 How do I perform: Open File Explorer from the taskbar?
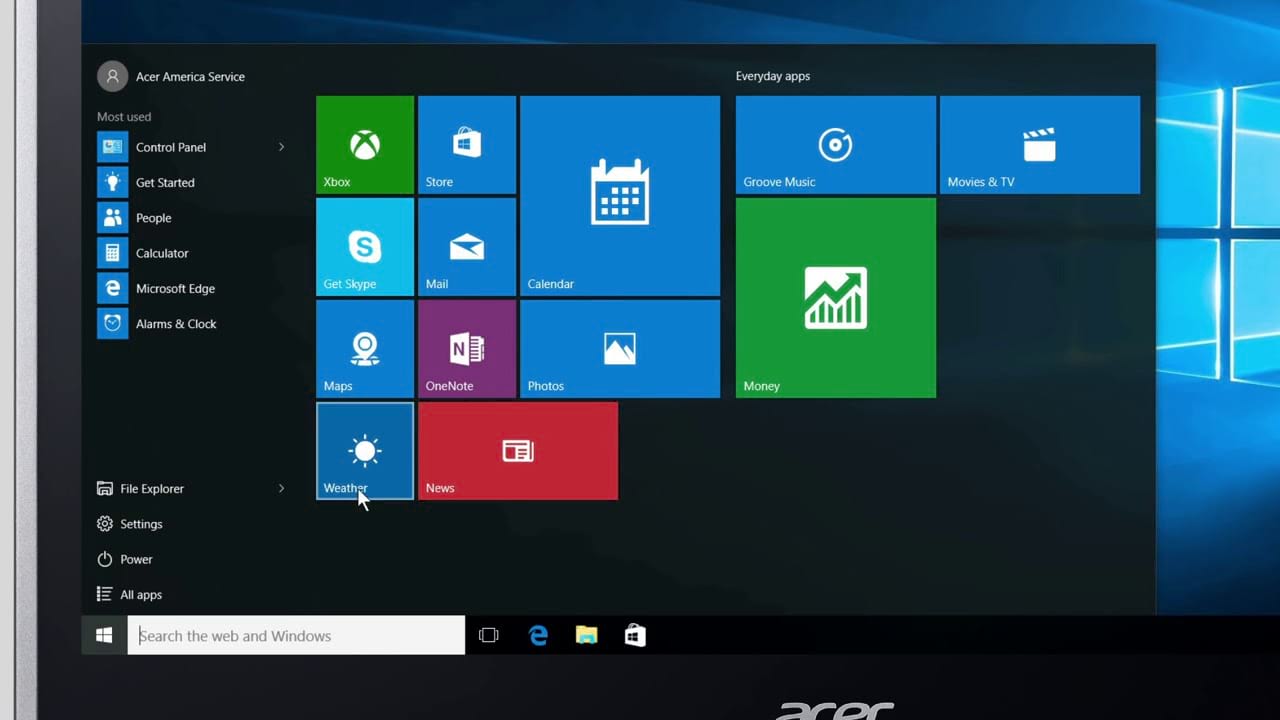[586, 635]
